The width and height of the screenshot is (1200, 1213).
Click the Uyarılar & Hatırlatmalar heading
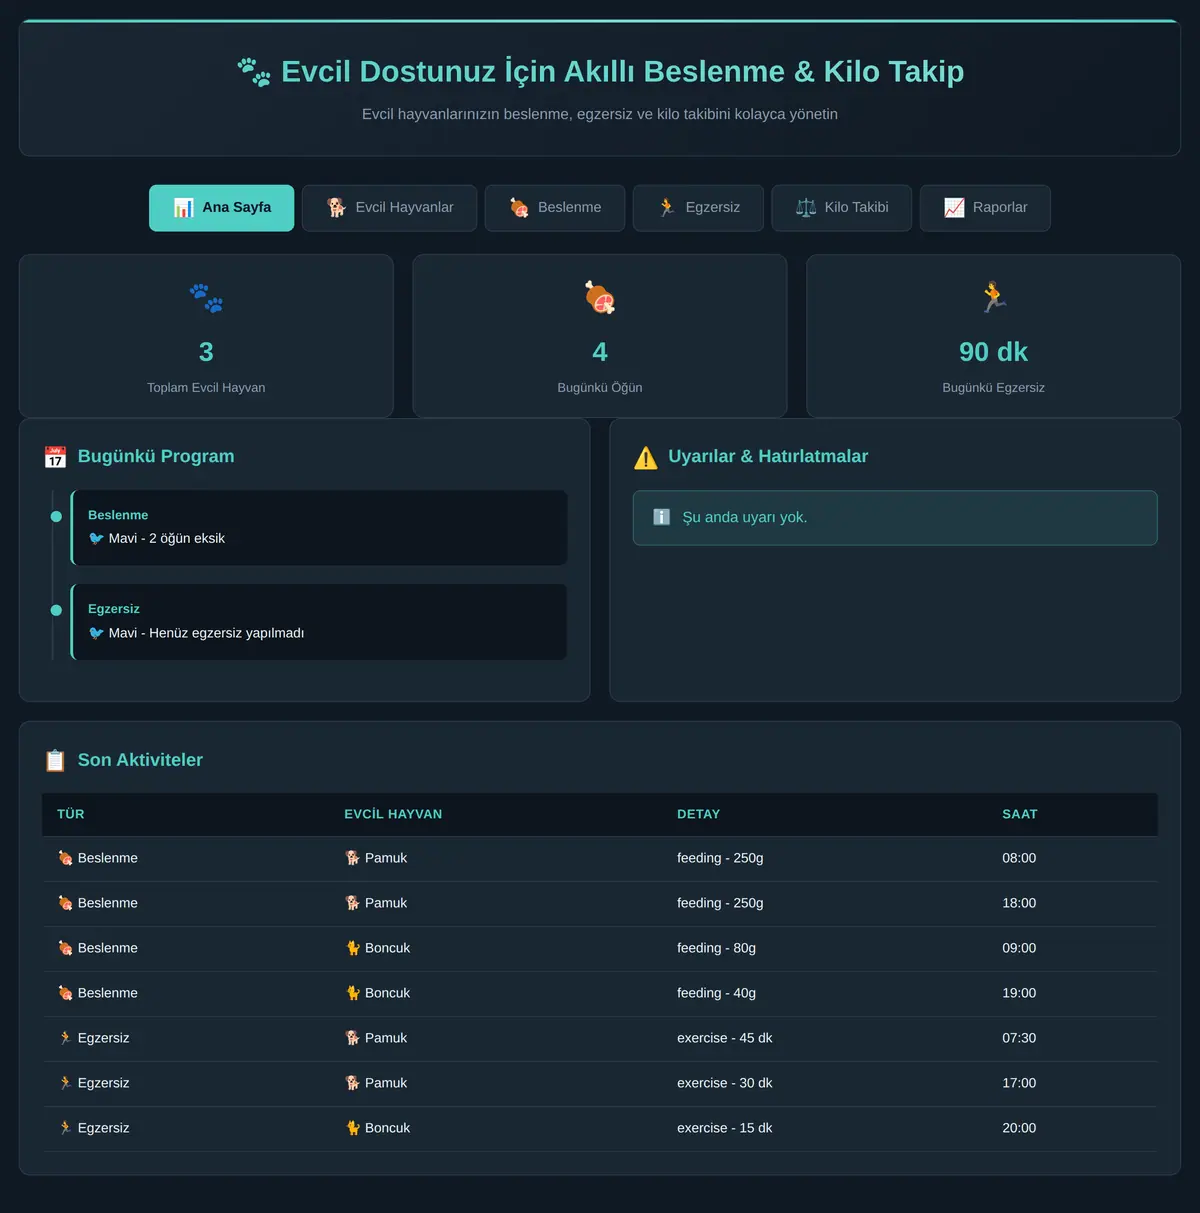click(768, 456)
